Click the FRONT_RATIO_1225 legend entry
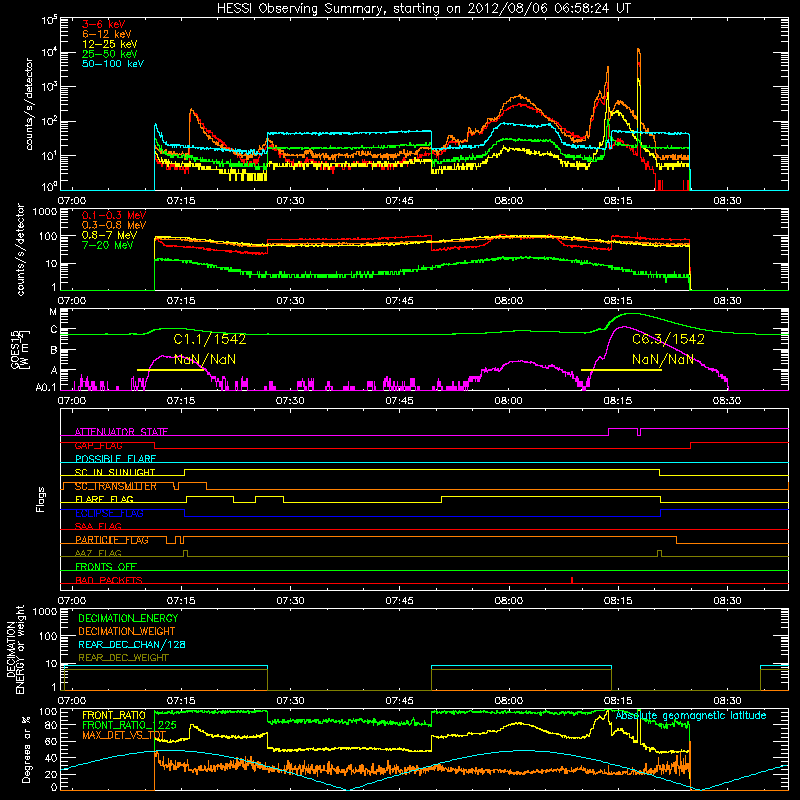The width and height of the screenshot is (800, 800). [x=129, y=726]
